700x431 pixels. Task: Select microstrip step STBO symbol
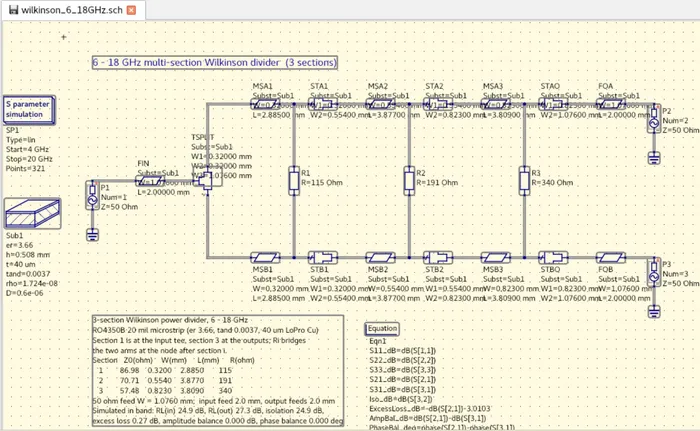tap(553, 258)
